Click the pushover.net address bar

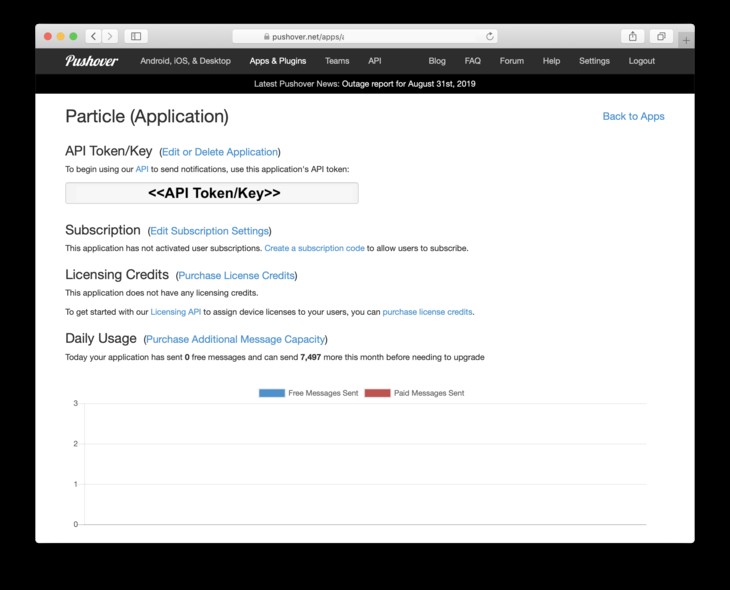point(364,36)
